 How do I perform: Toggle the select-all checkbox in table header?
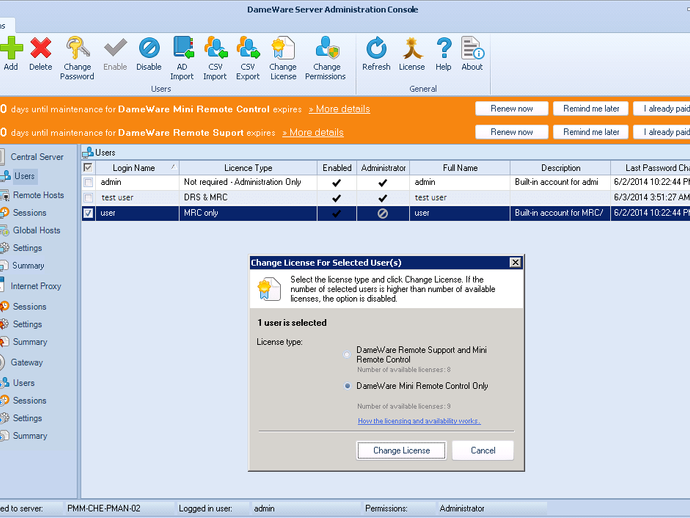tap(88, 168)
